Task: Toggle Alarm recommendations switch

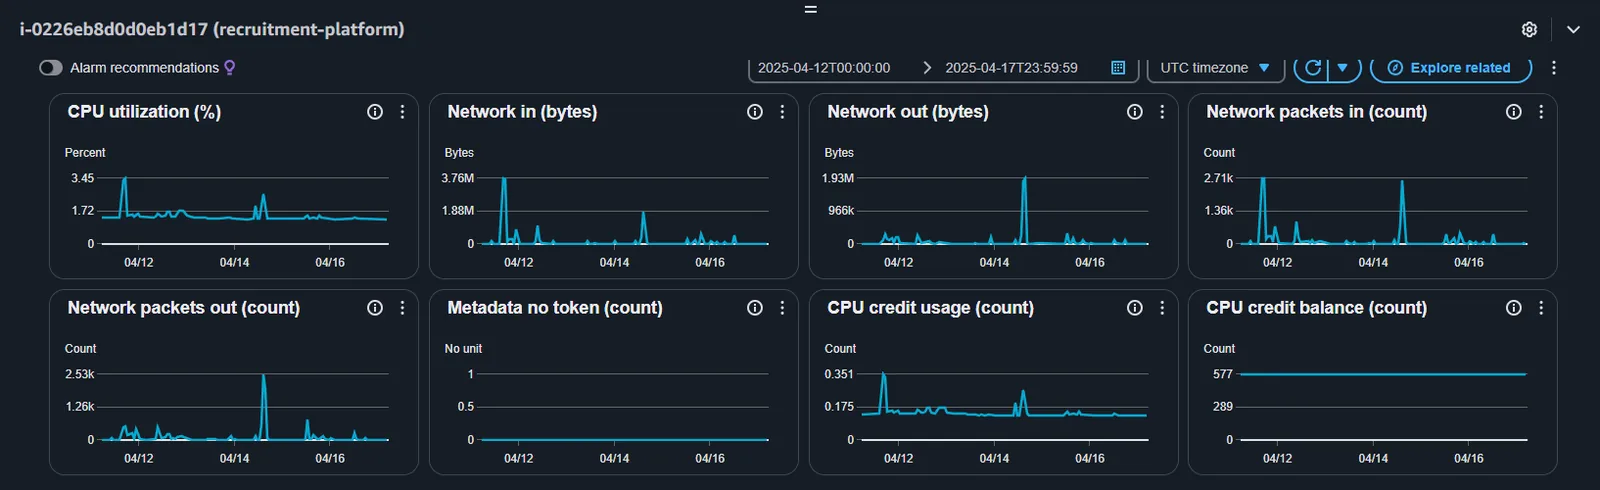Action: [x=51, y=68]
